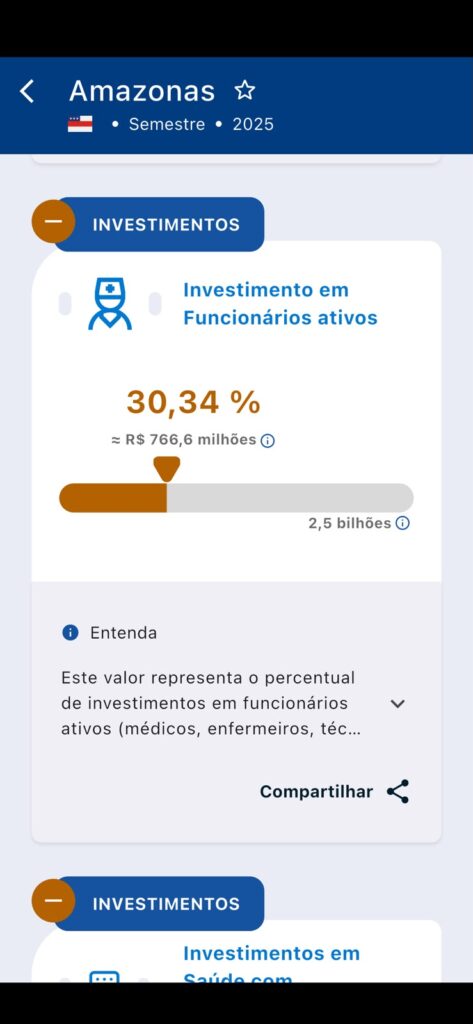Select the second INVESTIMENTOS section label
Image resolution: width=473 pixels, height=1024 pixels.
click(166, 904)
